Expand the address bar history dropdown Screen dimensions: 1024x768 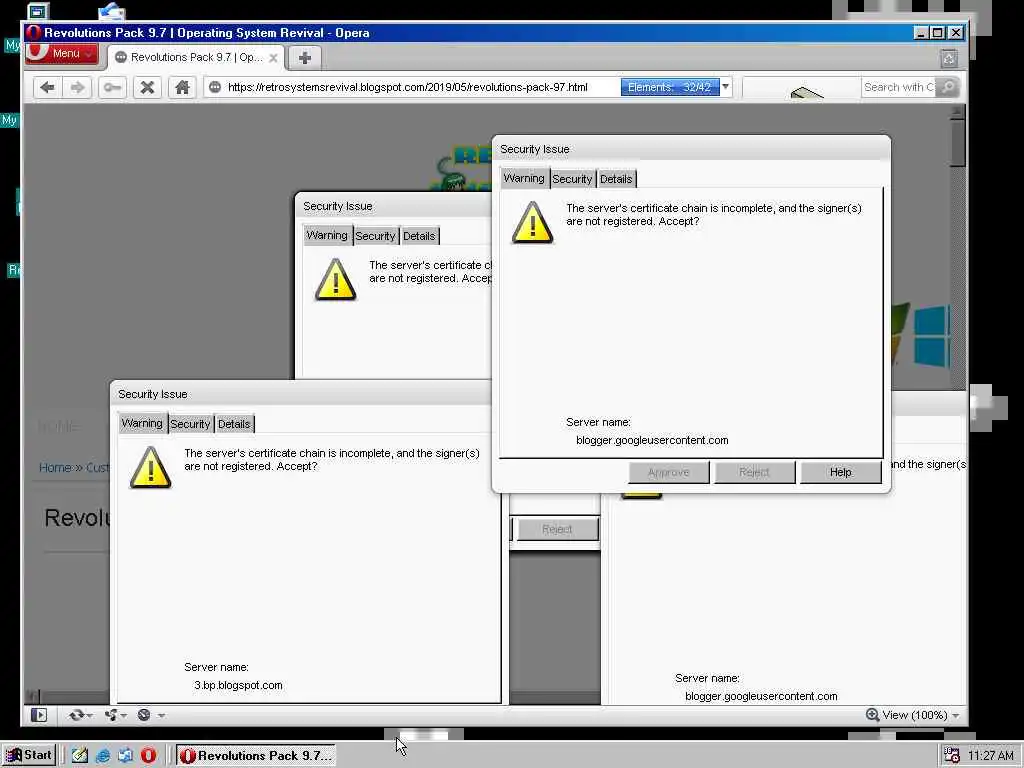pos(726,87)
